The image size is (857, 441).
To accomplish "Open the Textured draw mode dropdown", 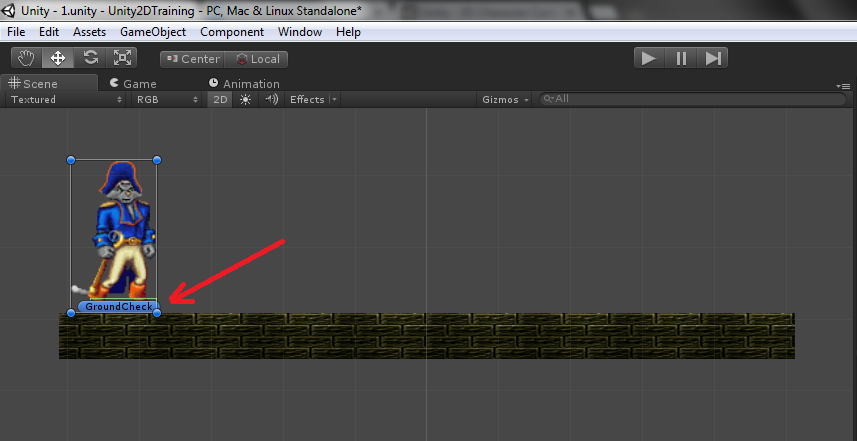I will tap(67, 99).
